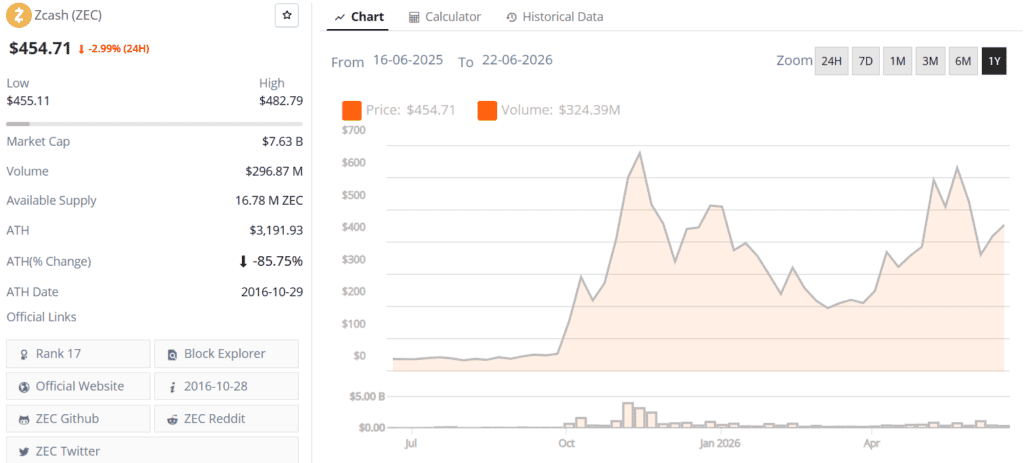This screenshot has width=1024, height=463.
Task: Click the ZEC Reddit alien icon
Action: (172, 419)
